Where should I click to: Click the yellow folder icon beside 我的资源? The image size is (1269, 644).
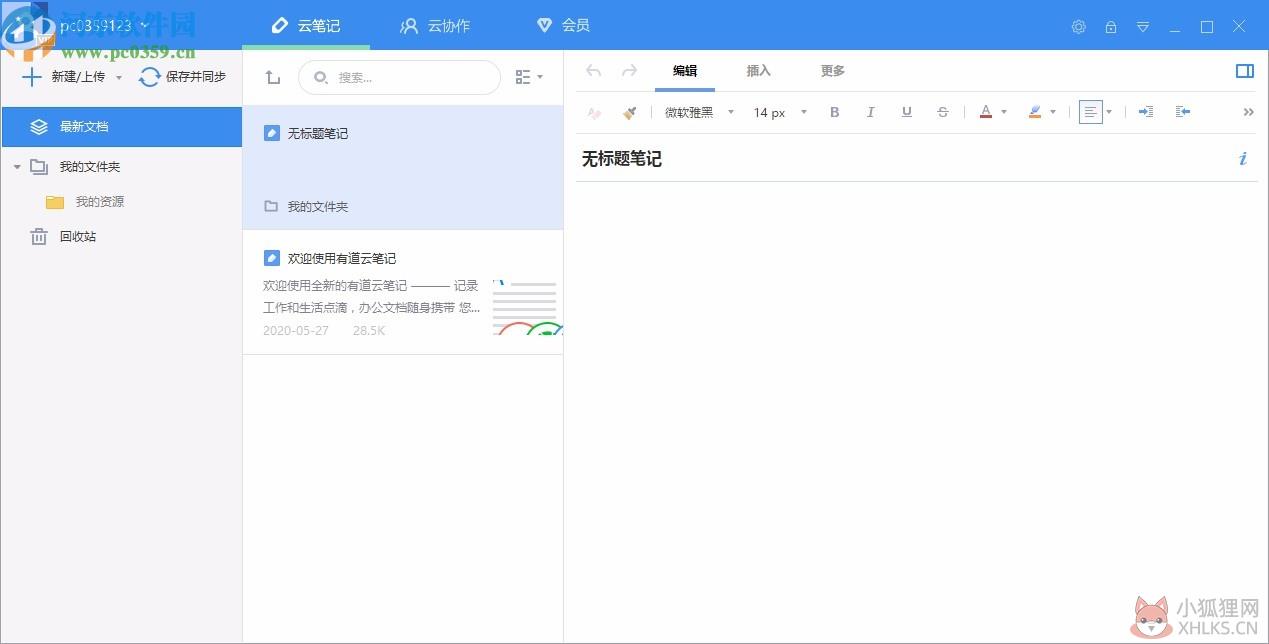[55, 202]
